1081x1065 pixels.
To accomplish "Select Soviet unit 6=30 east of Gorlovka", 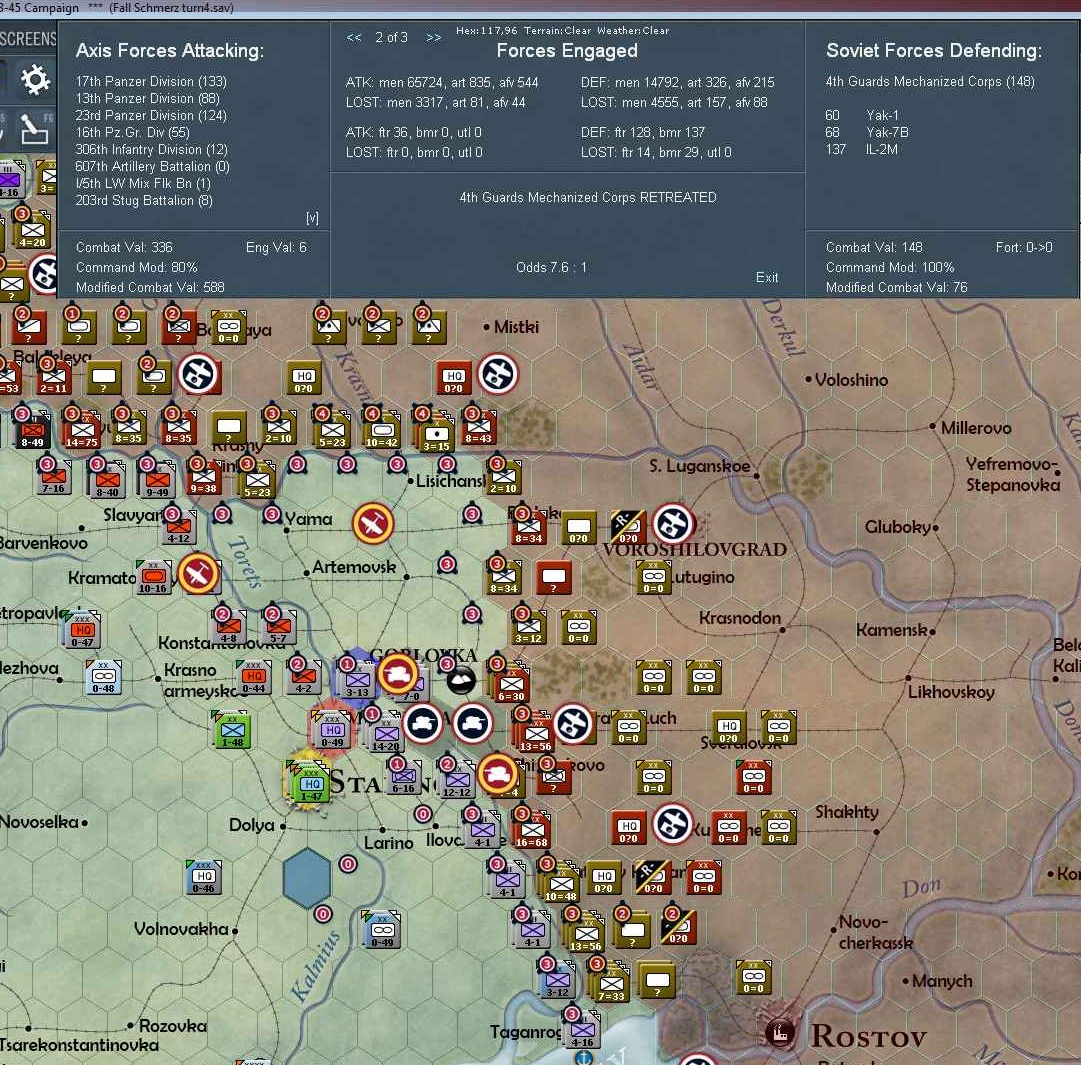I will 511,685.
